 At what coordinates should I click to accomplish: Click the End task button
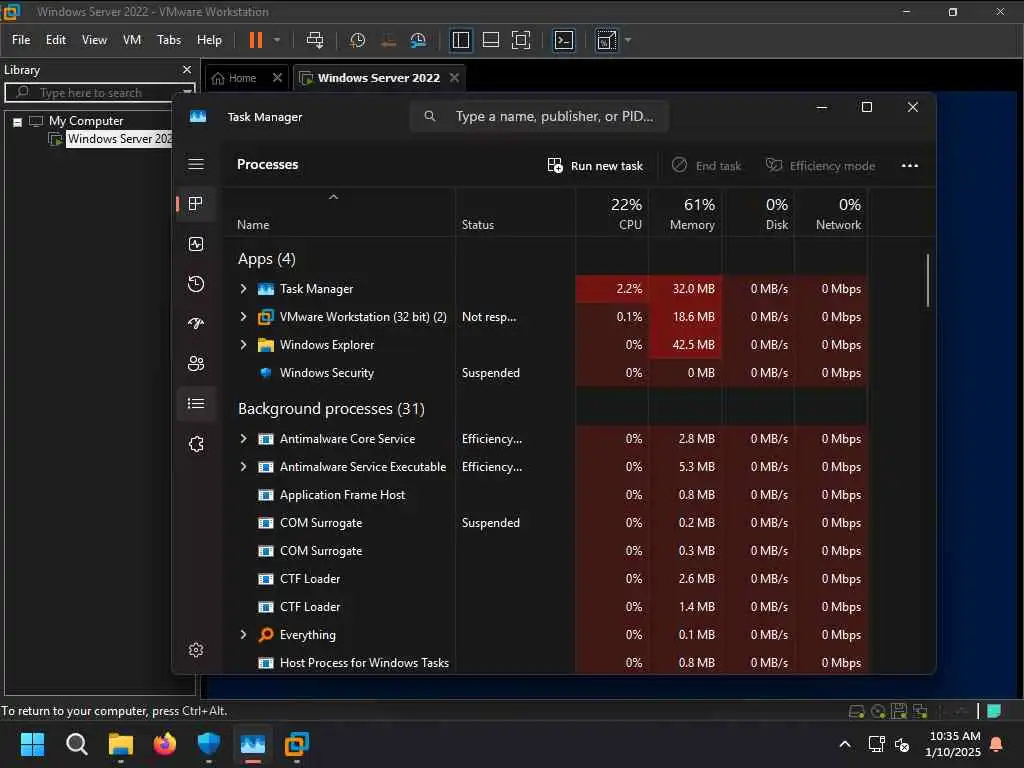tap(706, 166)
